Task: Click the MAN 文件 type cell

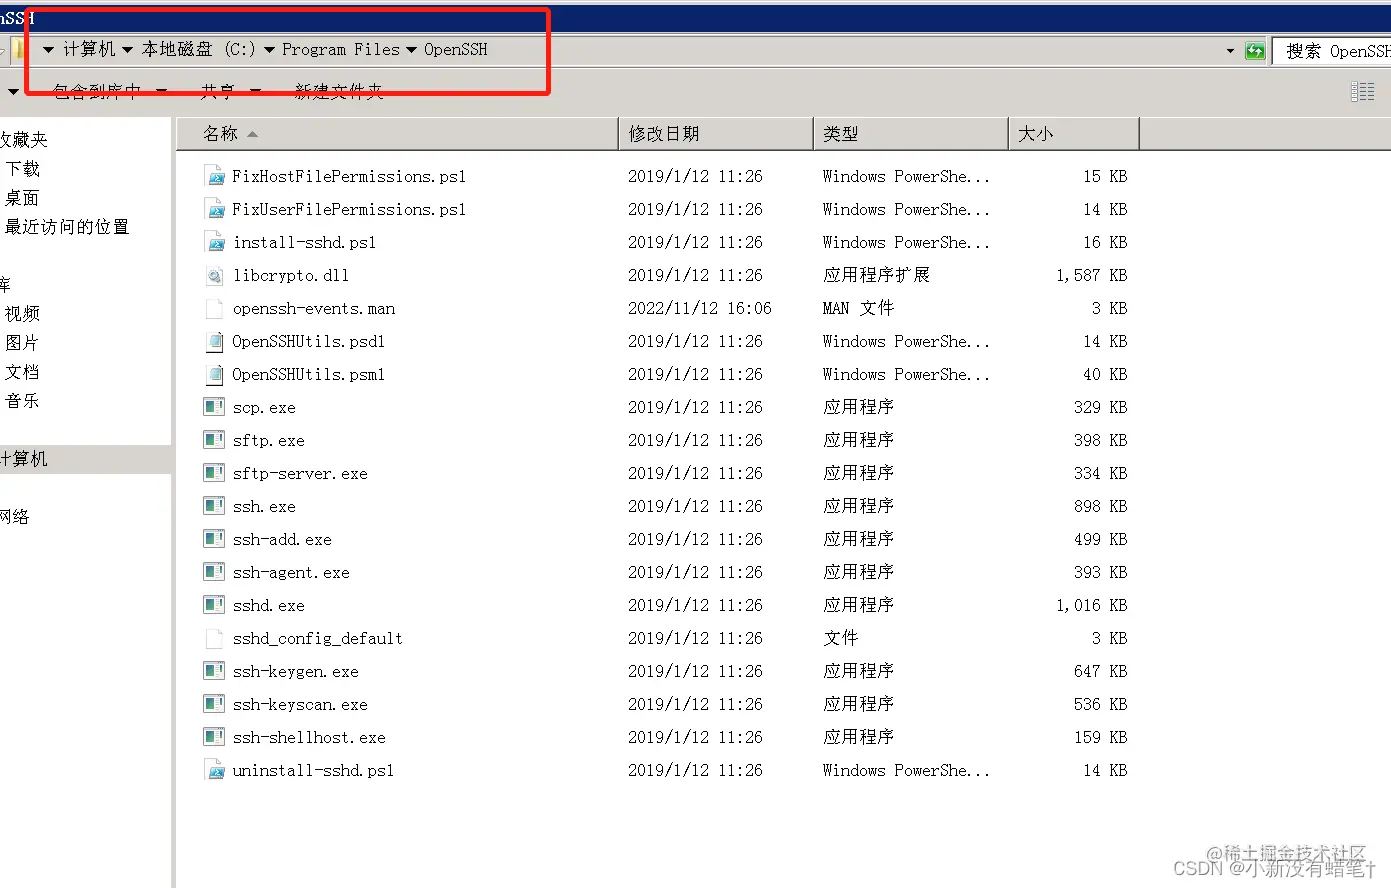Action: point(859,308)
